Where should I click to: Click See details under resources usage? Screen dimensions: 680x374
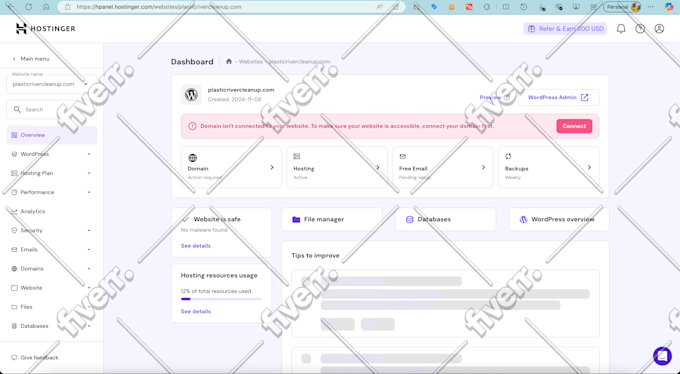(x=196, y=312)
